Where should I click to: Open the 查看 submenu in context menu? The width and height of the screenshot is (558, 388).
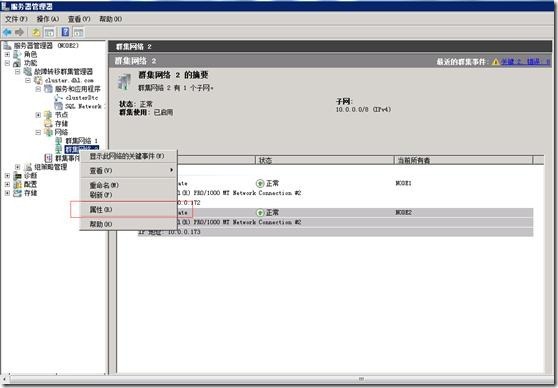point(128,171)
